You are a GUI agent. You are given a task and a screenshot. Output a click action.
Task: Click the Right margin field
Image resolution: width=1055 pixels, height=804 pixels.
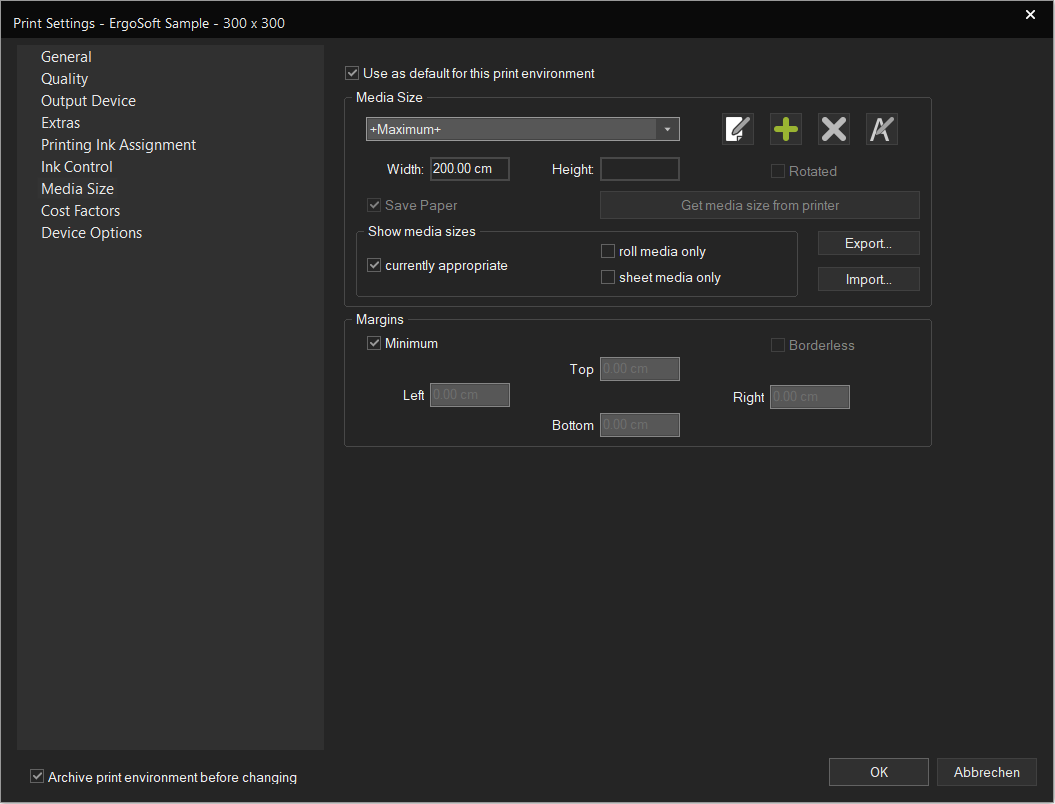coord(809,397)
